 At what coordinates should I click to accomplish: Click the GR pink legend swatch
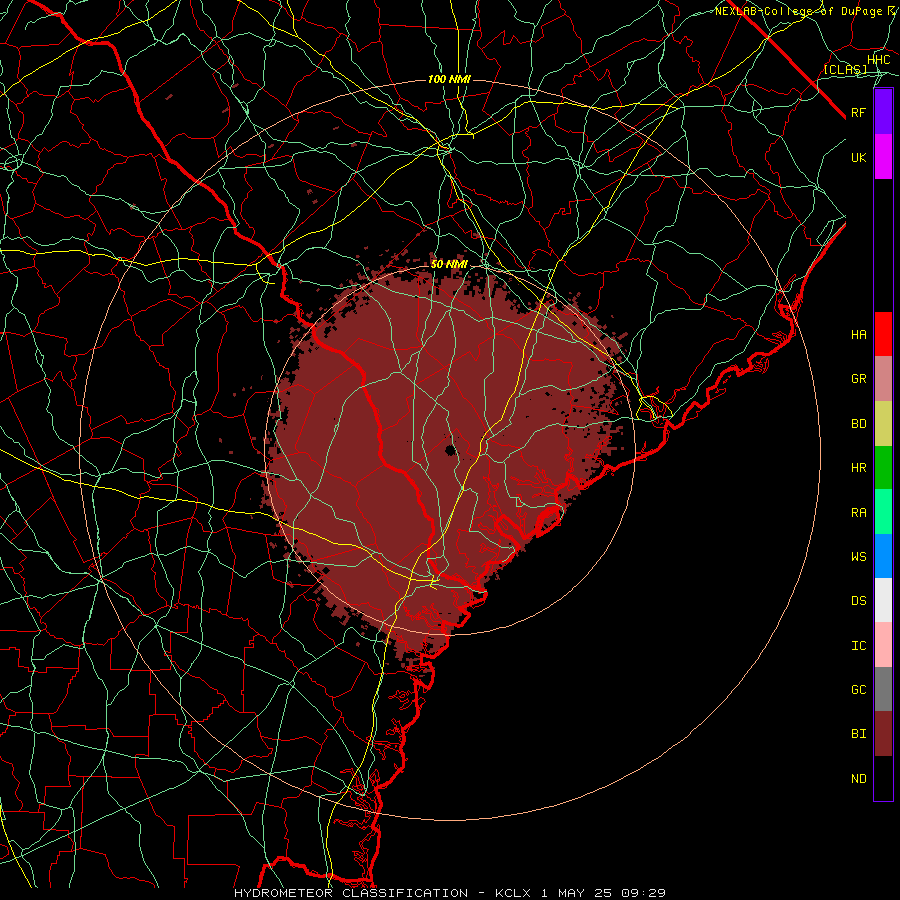click(883, 379)
